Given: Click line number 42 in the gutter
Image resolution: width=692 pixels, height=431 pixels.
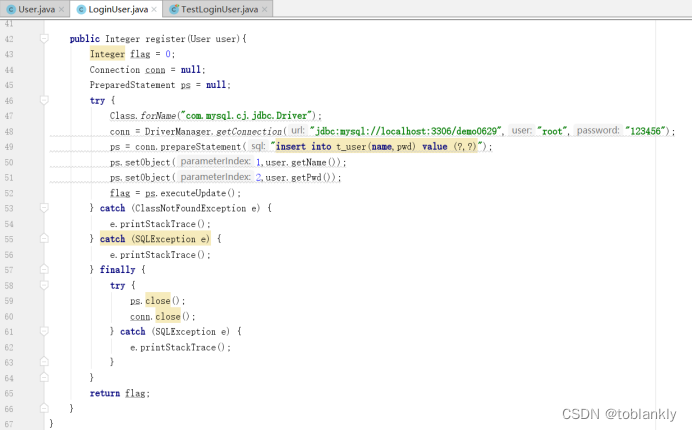Looking at the screenshot, I should coord(9,39).
